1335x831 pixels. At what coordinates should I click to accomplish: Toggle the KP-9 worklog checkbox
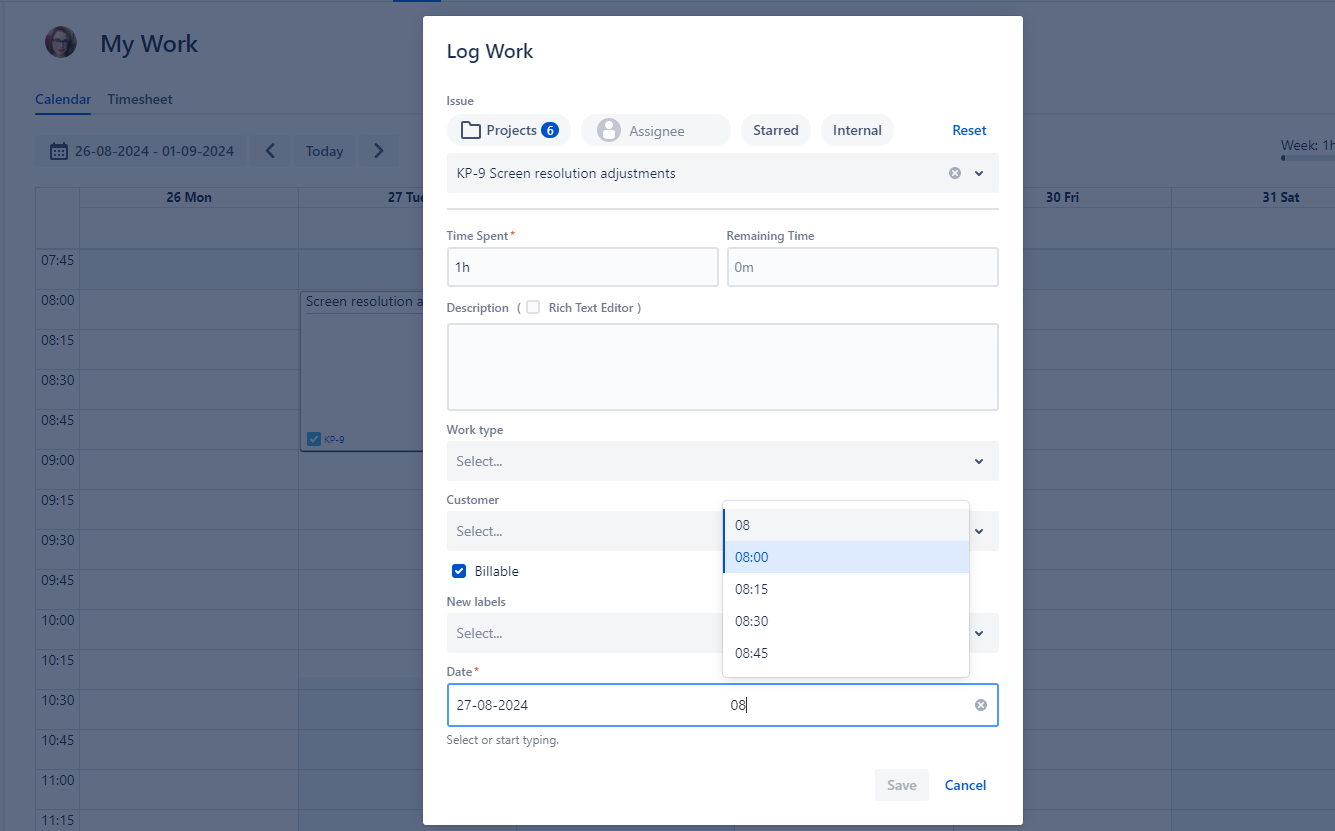[x=314, y=439]
